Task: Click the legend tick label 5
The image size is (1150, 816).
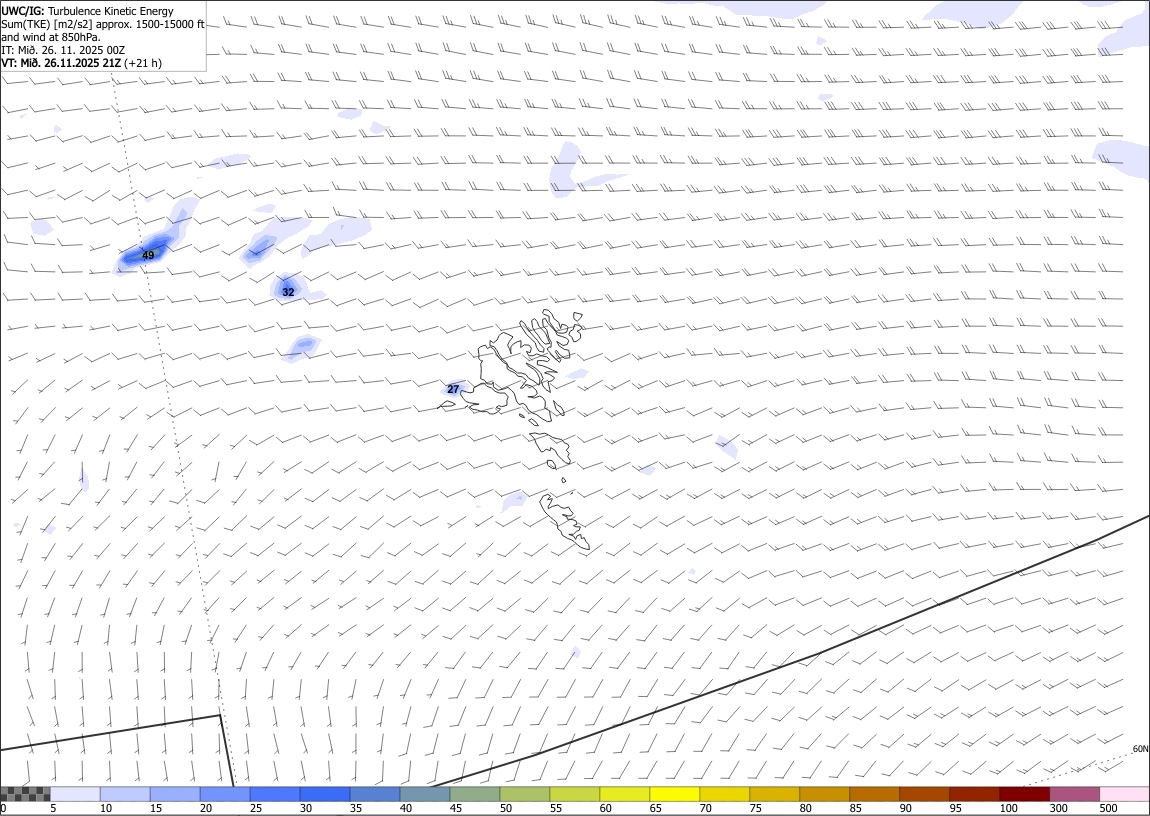Action: pos(53,808)
